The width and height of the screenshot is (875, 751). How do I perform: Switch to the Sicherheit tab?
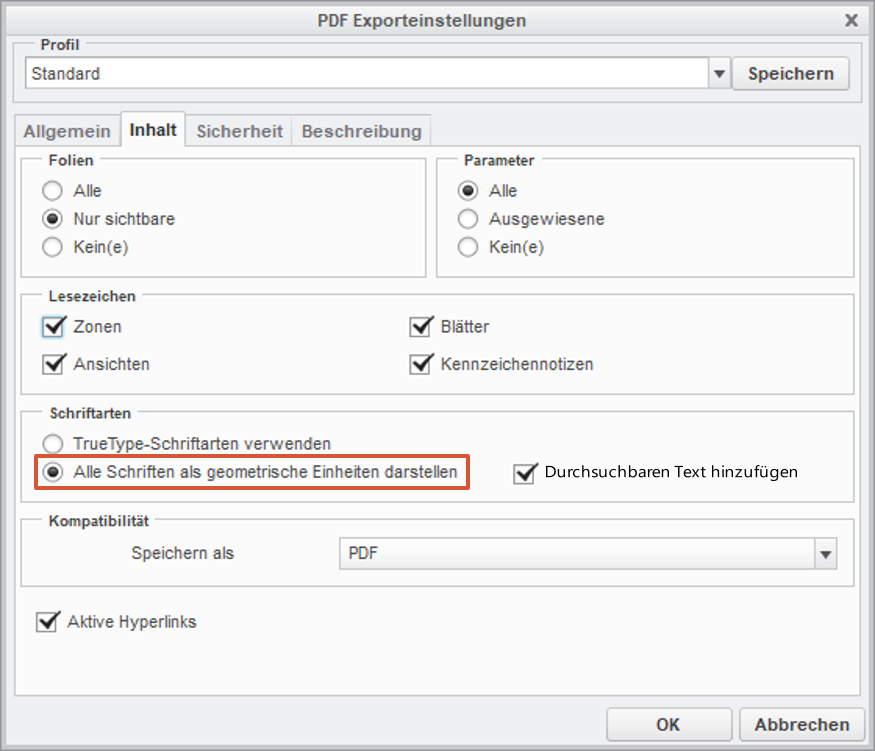coord(240,131)
